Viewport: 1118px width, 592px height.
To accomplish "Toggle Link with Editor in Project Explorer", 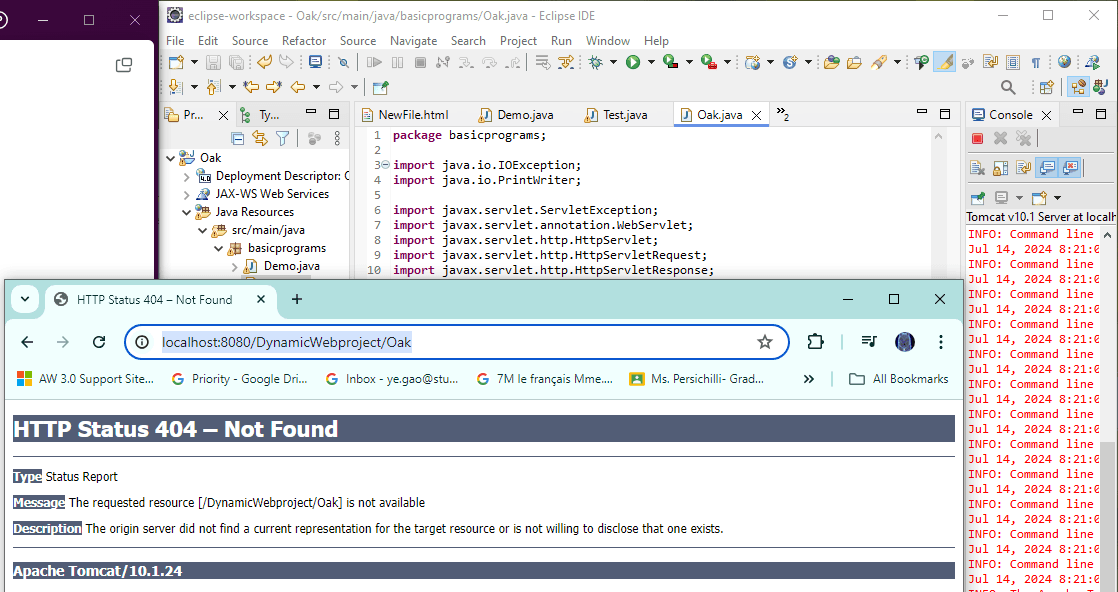I will tap(260, 139).
